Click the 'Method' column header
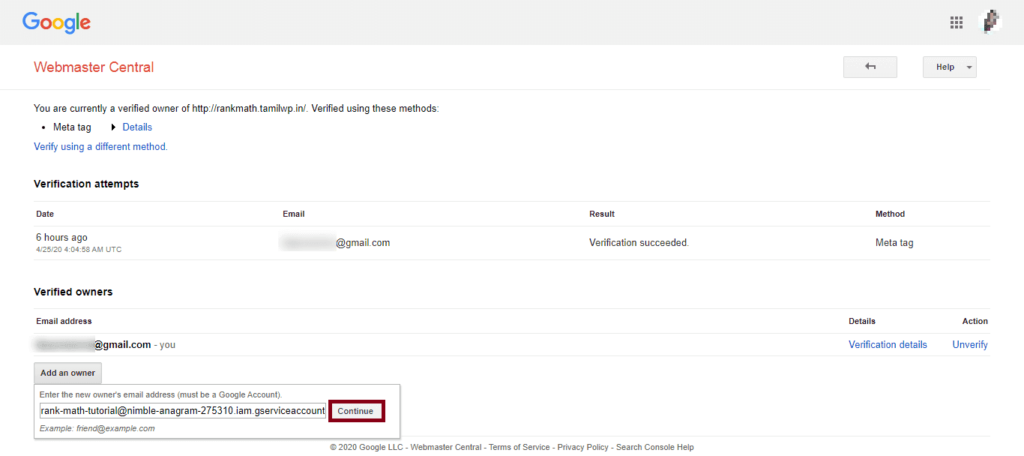This screenshot has height=456, width=1024. tap(889, 214)
